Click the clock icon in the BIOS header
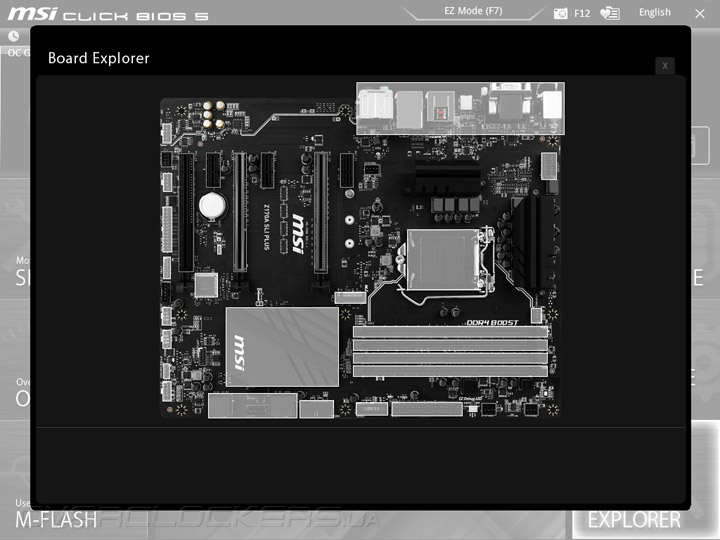This screenshot has height=540, width=720. tap(14, 36)
